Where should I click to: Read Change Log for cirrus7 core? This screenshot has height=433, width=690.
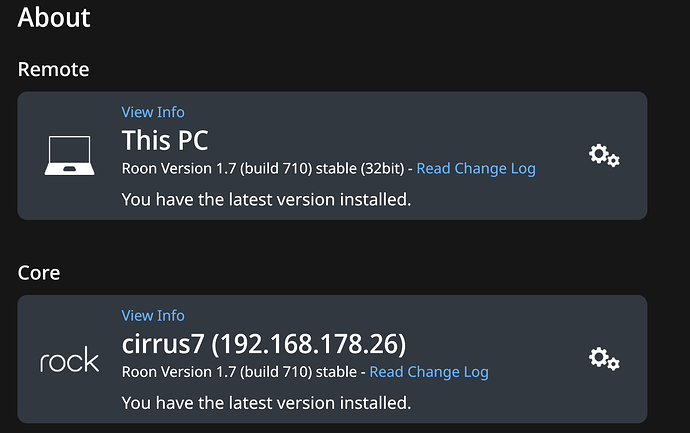(429, 372)
